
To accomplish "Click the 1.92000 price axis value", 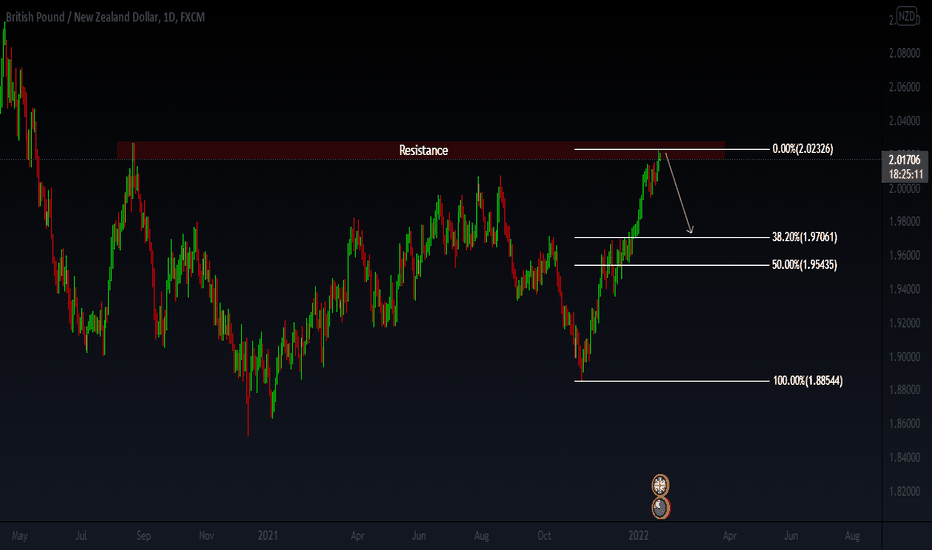I will (904, 323).
